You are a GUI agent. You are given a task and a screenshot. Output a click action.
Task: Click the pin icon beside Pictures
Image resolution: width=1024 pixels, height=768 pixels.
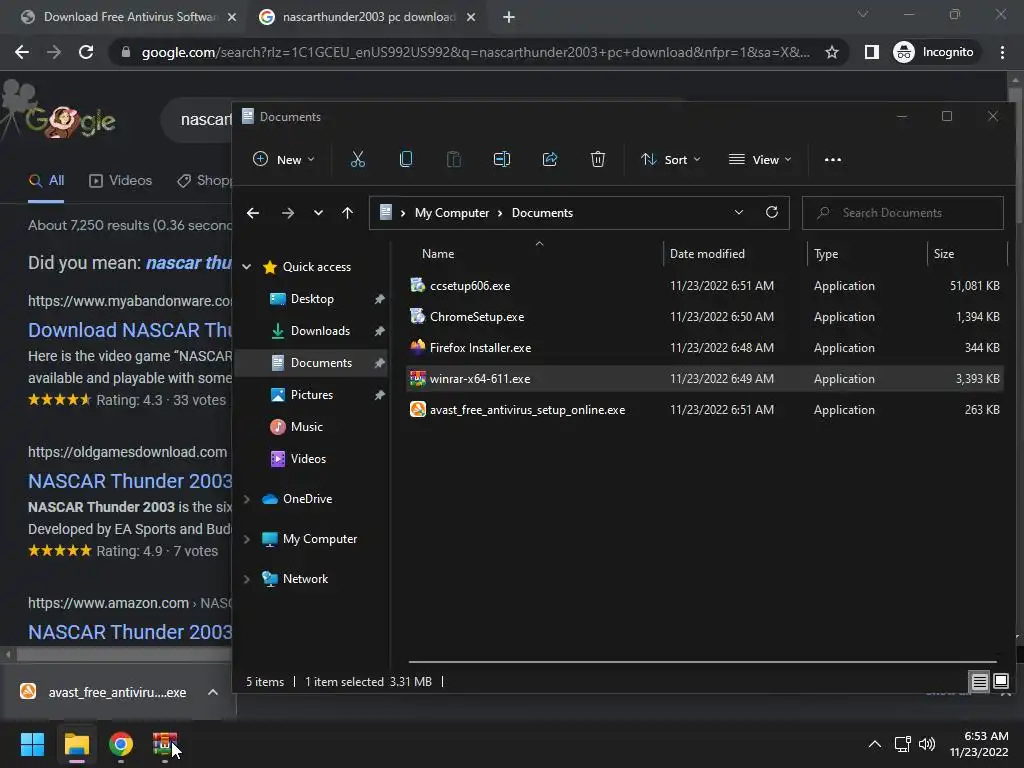pyautogui.click(x=379, y=395)
